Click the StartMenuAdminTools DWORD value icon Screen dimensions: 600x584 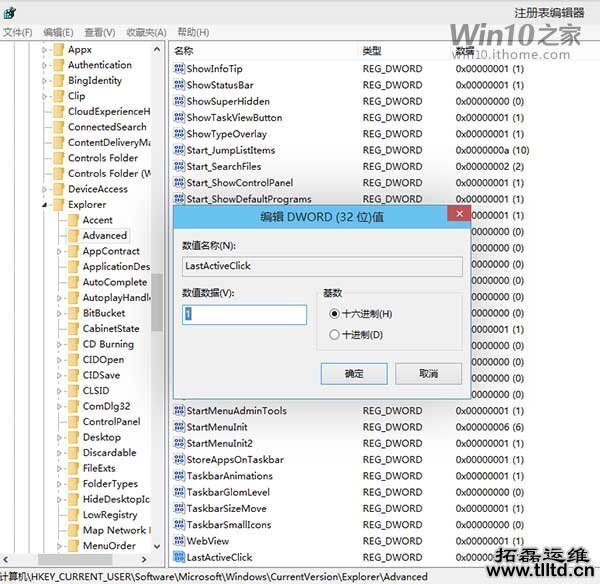click(x=179, y=411)
